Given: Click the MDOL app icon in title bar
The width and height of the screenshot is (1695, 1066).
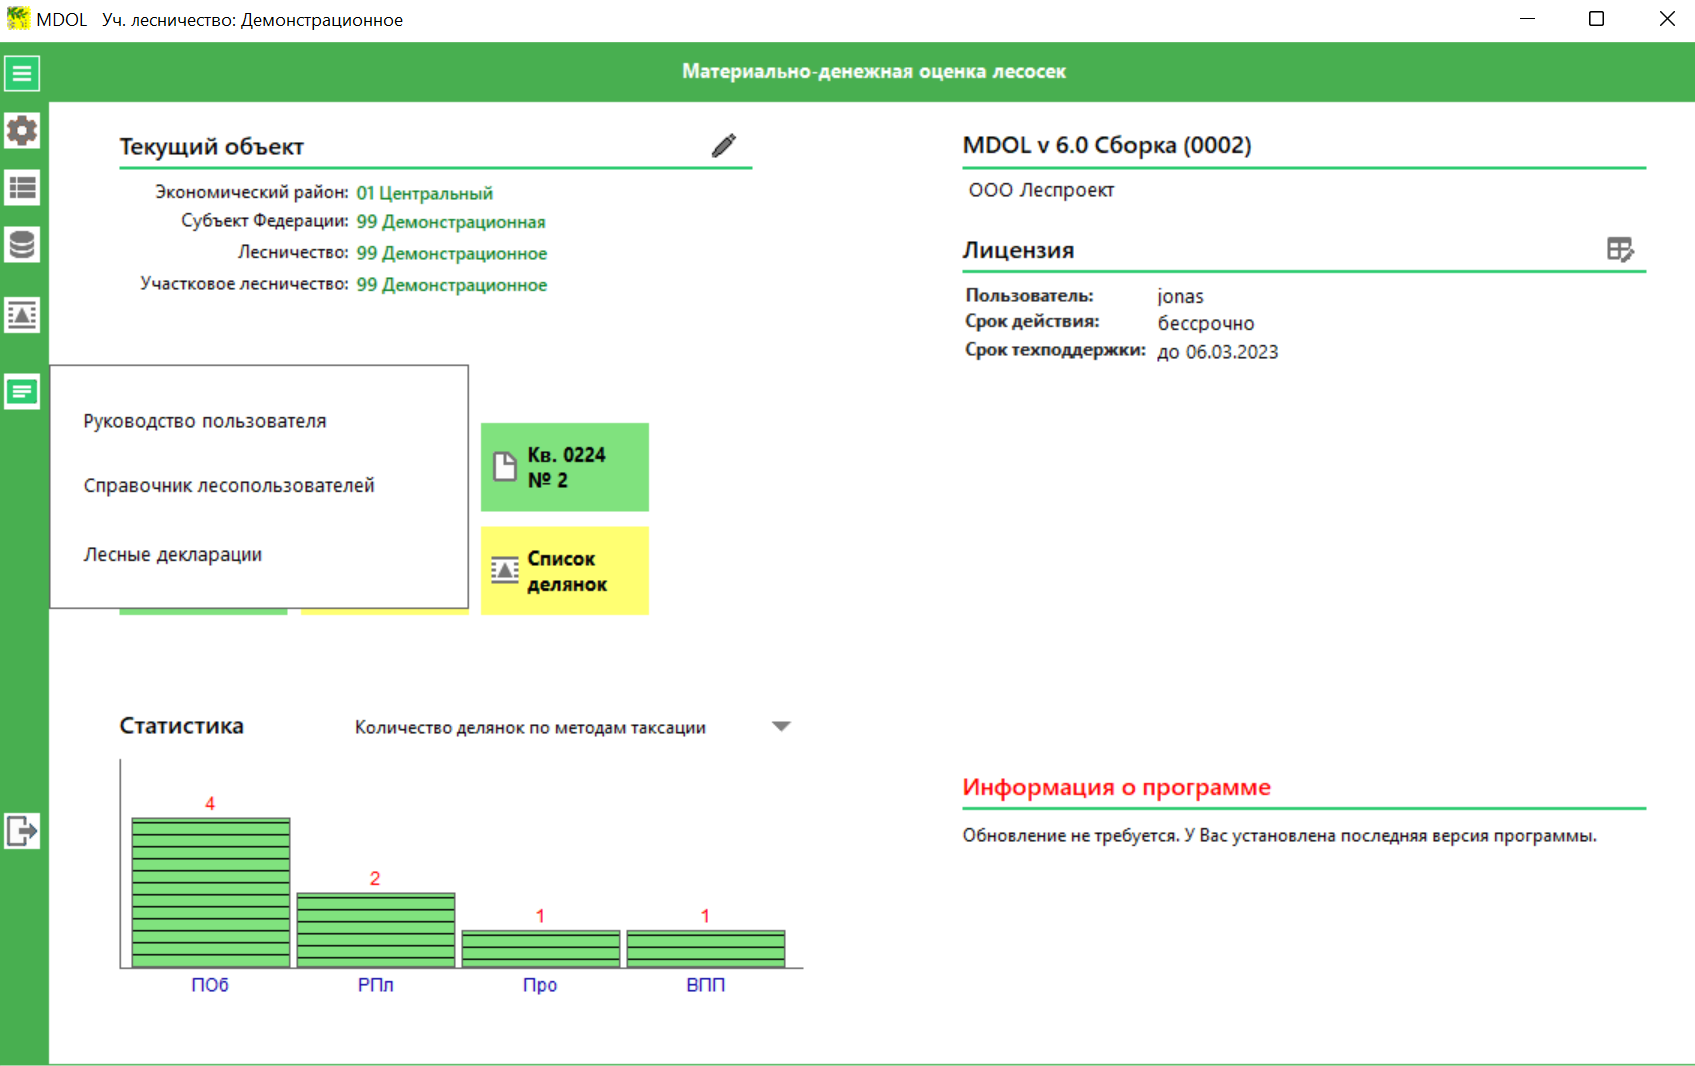Looking at the screenshot, I should coord(18,19).
